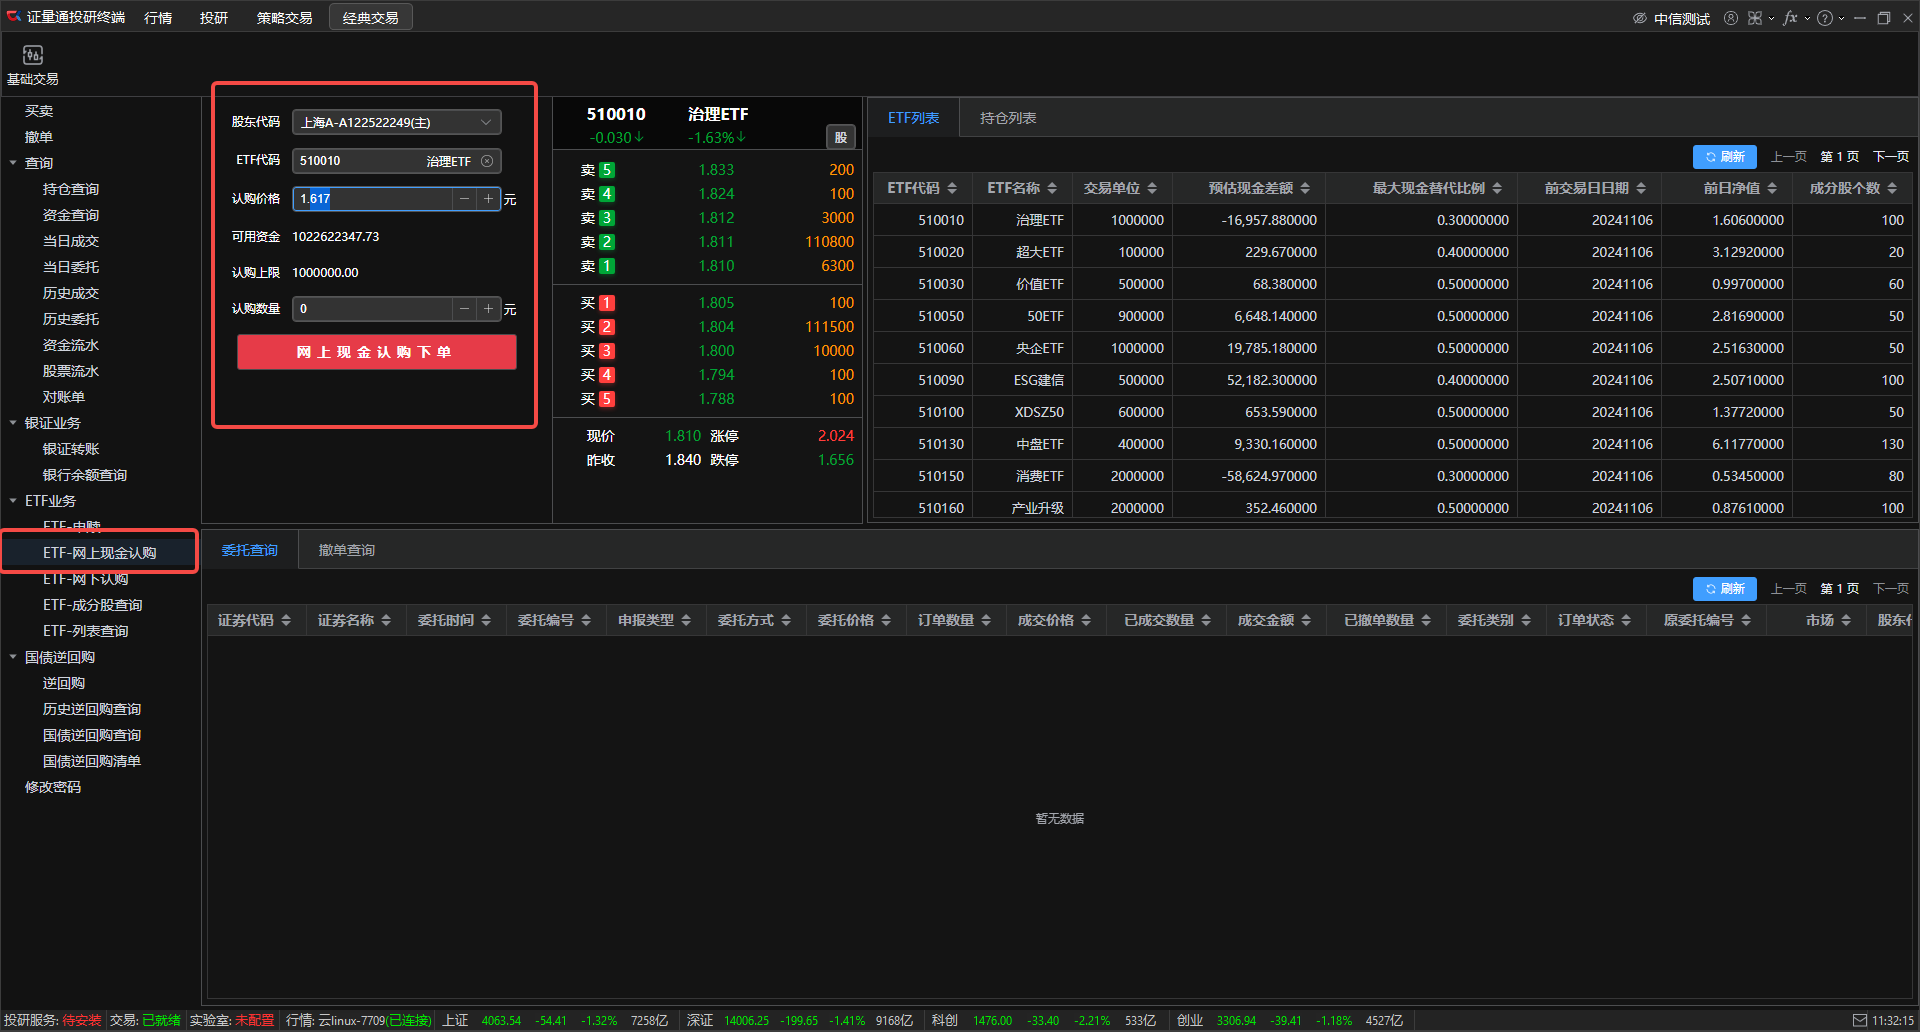Collapse the 国债逆回购 tree section

click(x=13, y=657)
